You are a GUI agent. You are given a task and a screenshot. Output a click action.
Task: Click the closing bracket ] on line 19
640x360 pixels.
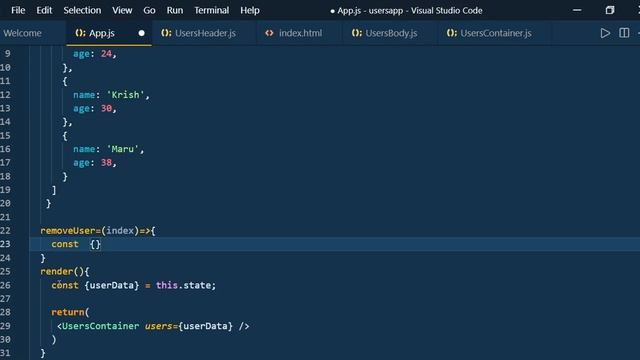click(54, 190)
